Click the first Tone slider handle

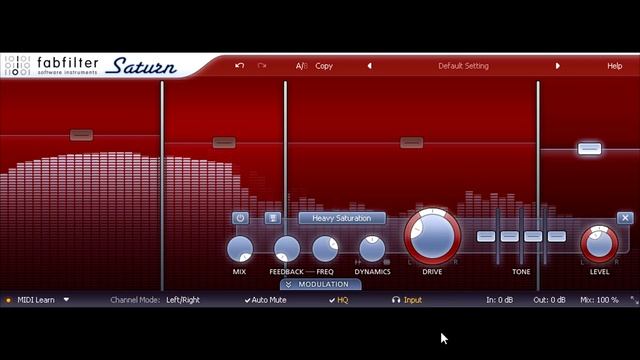(486, 236)
